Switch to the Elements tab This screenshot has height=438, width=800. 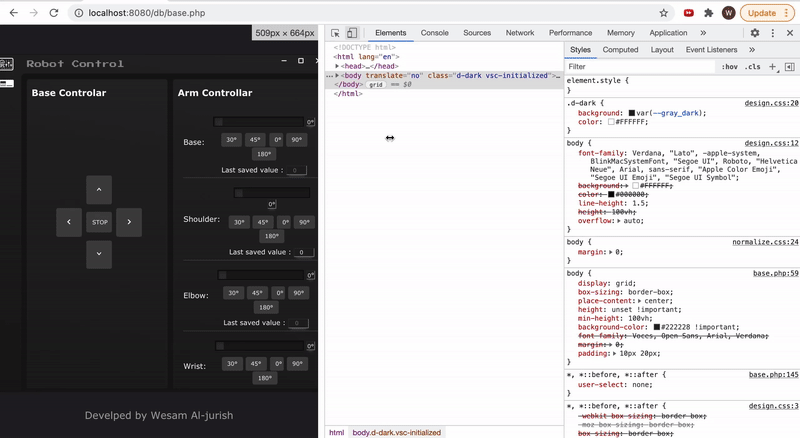[x=391, y=33]
